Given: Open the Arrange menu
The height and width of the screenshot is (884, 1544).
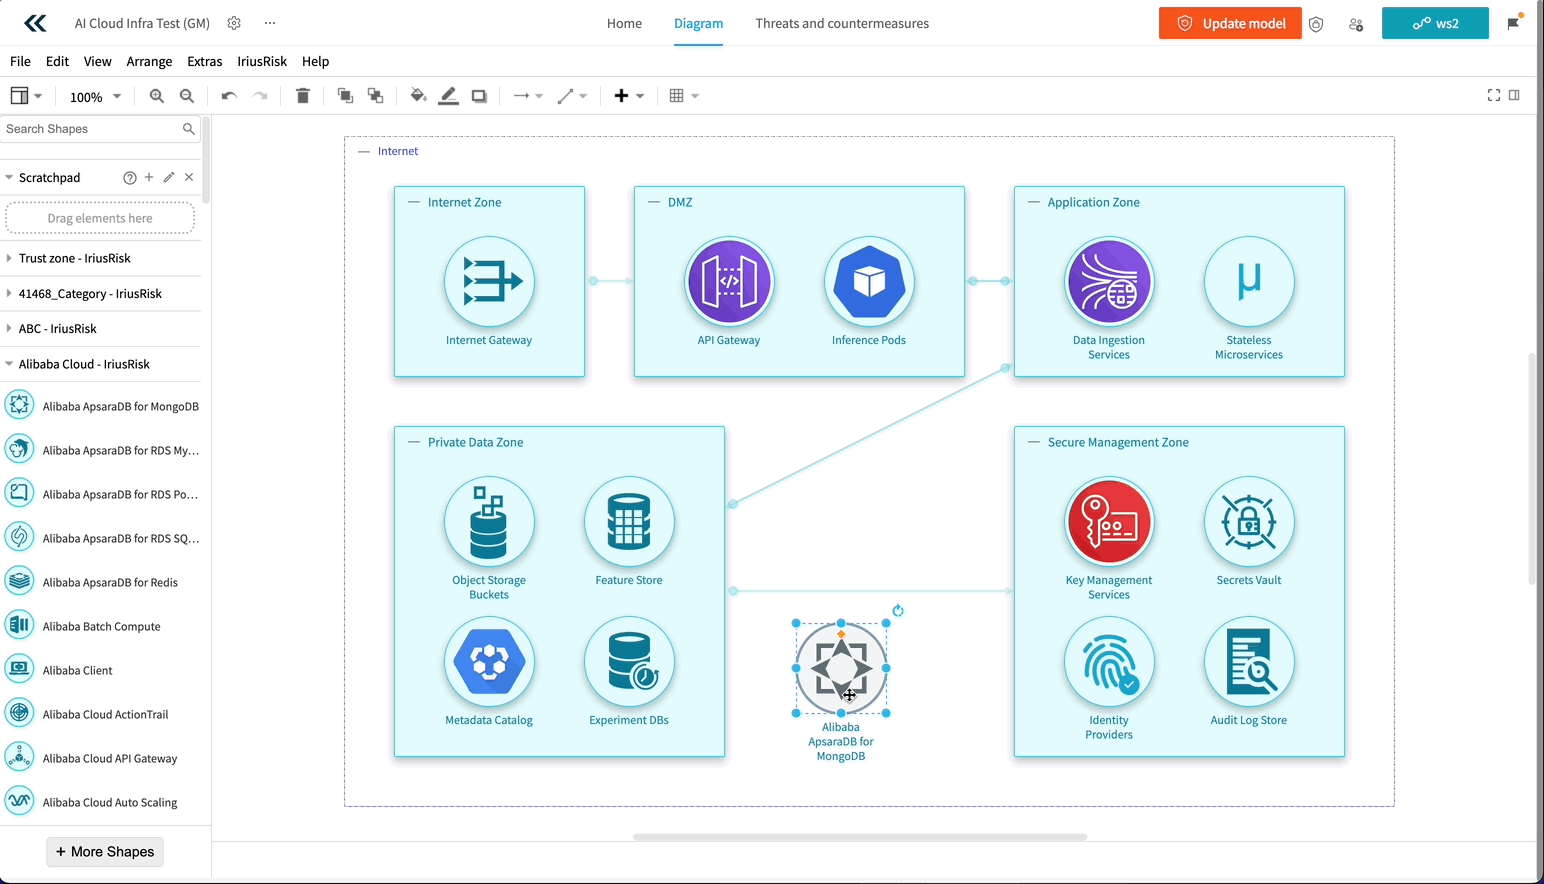Looking at the screenshot, I should click(149, 61).
